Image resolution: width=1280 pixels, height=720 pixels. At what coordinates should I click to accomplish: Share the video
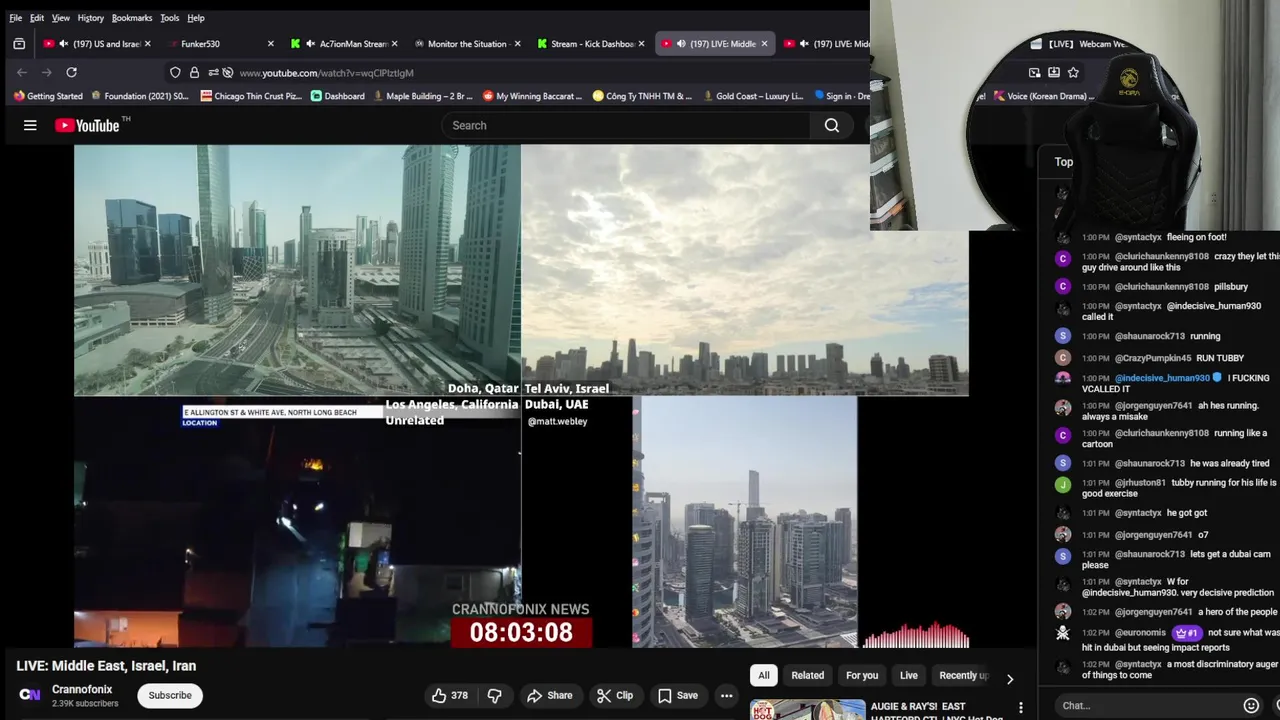[550, 695]
